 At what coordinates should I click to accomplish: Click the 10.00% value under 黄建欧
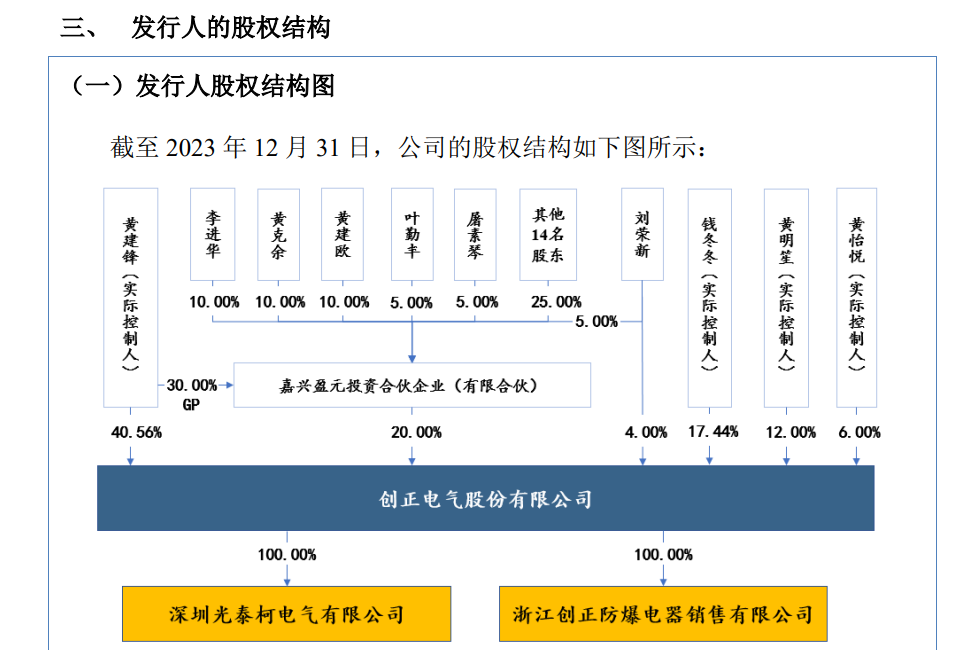[345, 302]
